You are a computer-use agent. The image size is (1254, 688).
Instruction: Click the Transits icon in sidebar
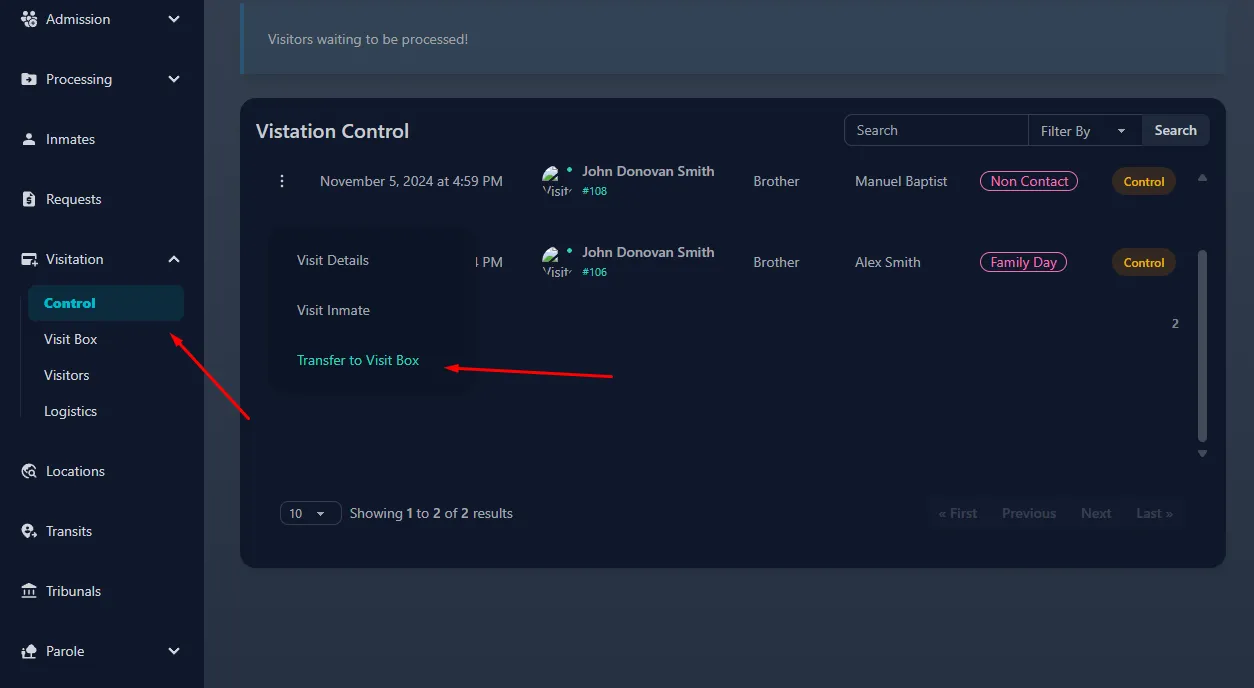click(29, 531)
